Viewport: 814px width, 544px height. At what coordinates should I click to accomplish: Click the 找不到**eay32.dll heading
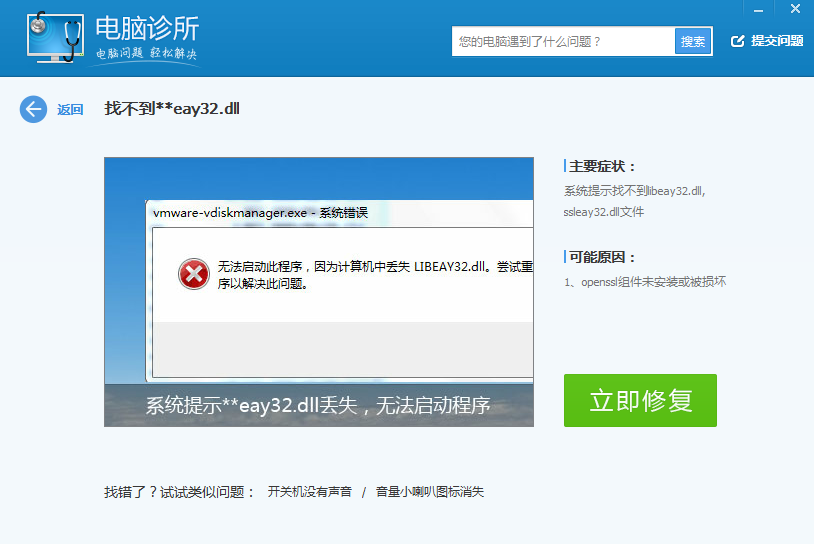[x=172, y=109]
